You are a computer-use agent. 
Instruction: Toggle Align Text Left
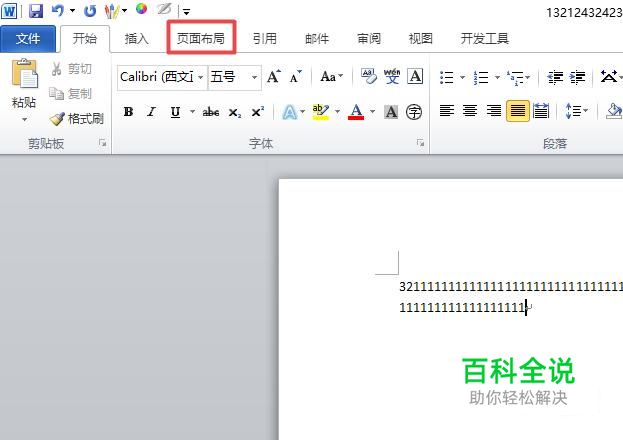point(447,110)
